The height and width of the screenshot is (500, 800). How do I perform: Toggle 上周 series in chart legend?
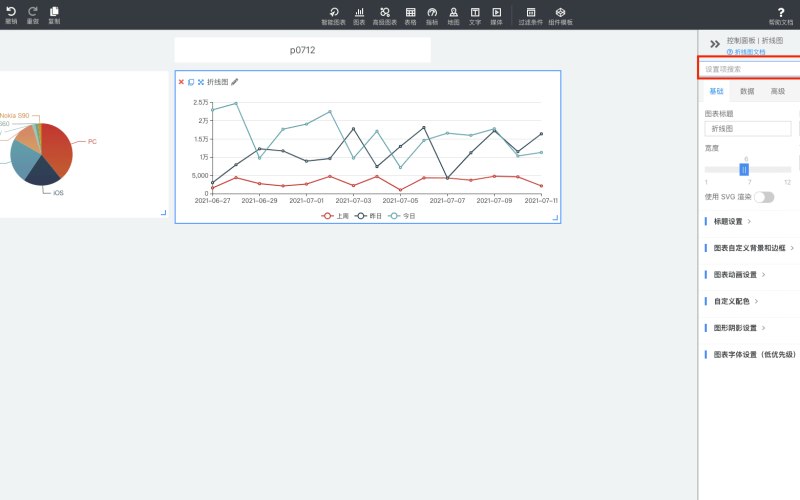(x=335, y=216)
